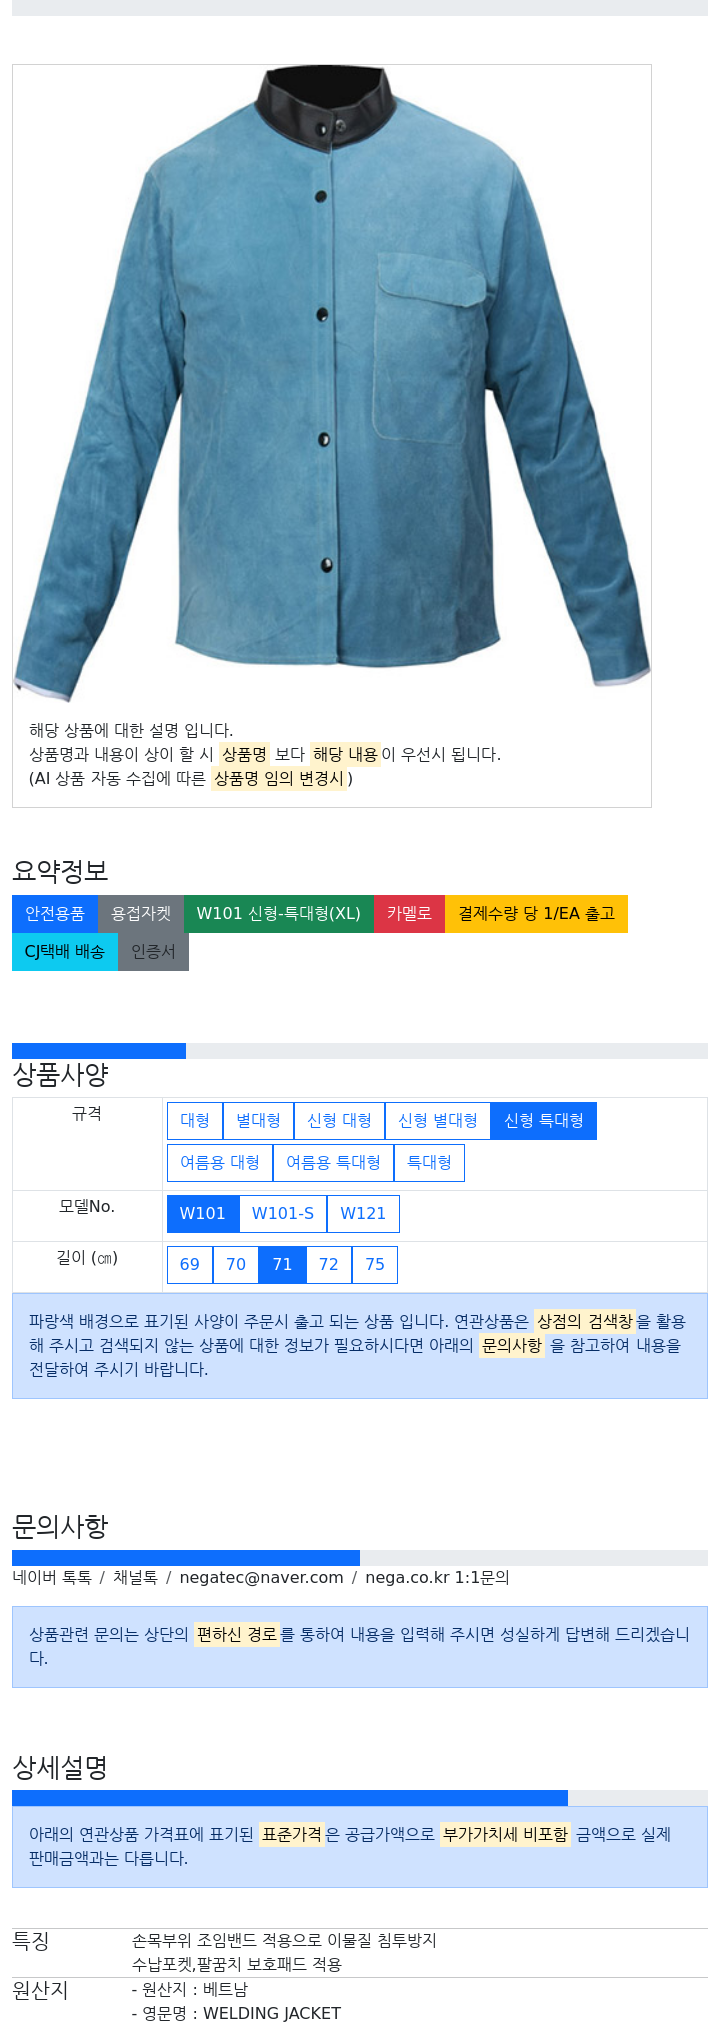720x2026 pixels.
Task: Select the plain 특대형 option
Action: [x=429, y=1162]
